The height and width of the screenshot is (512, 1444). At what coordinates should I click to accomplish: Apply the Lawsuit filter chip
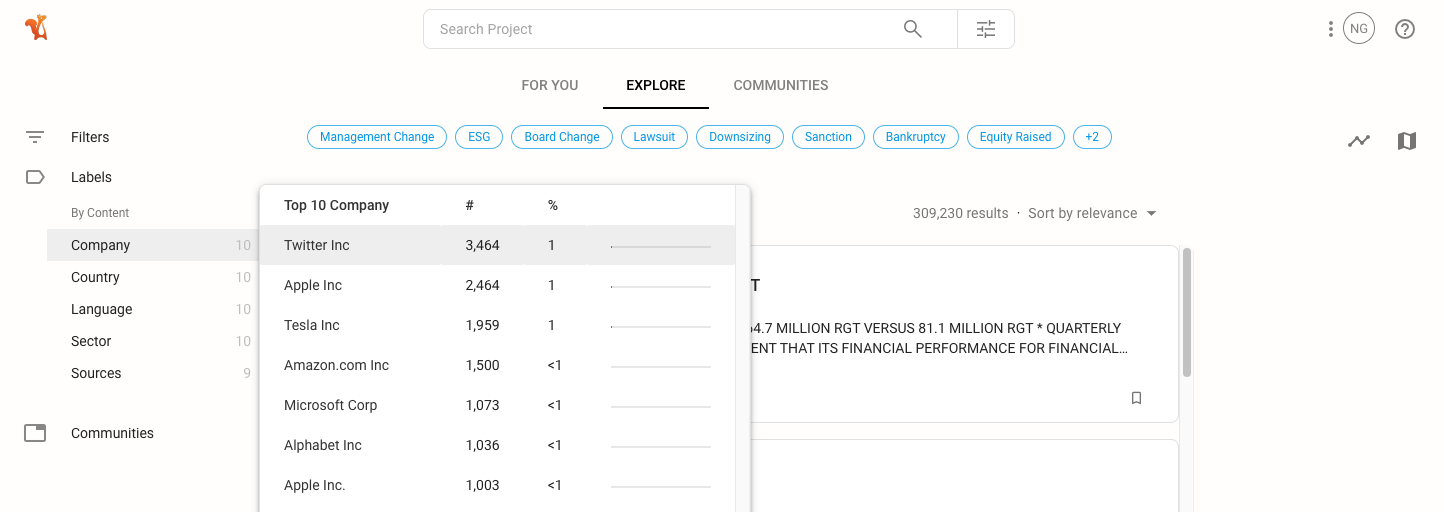tap(654, 137)
